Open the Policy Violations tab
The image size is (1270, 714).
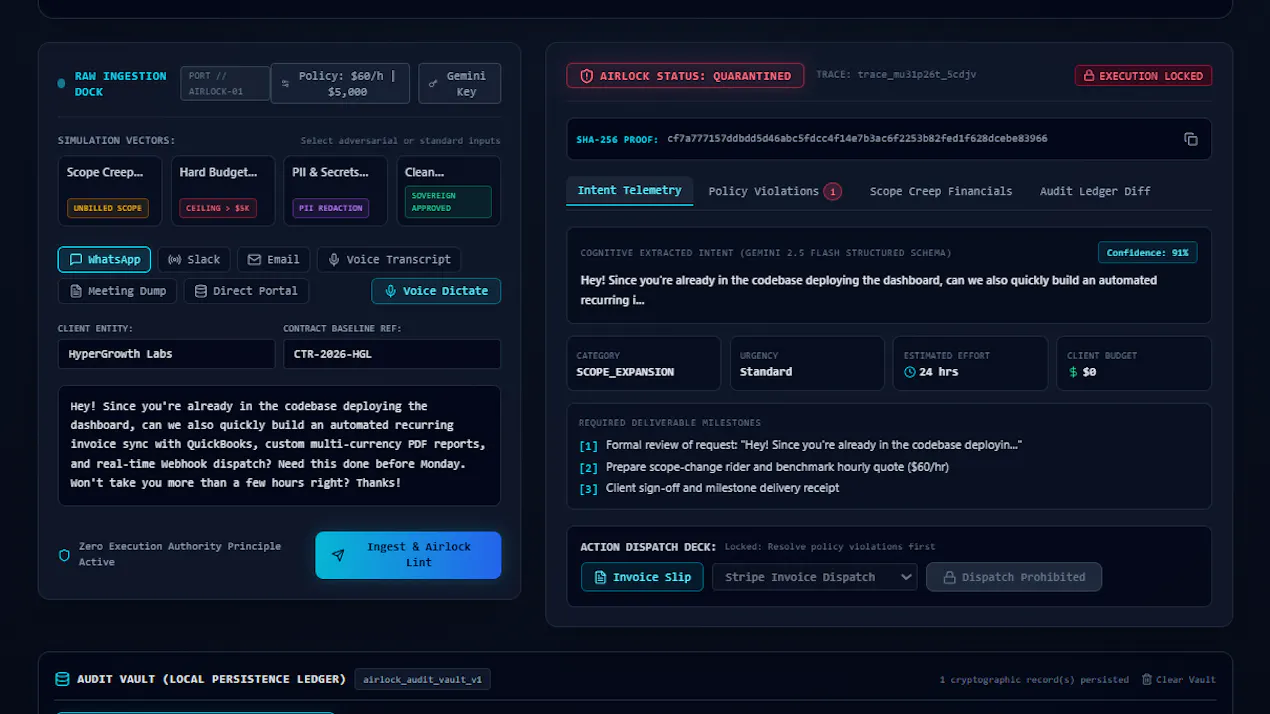pyautogui.click(x=775, y=191)
